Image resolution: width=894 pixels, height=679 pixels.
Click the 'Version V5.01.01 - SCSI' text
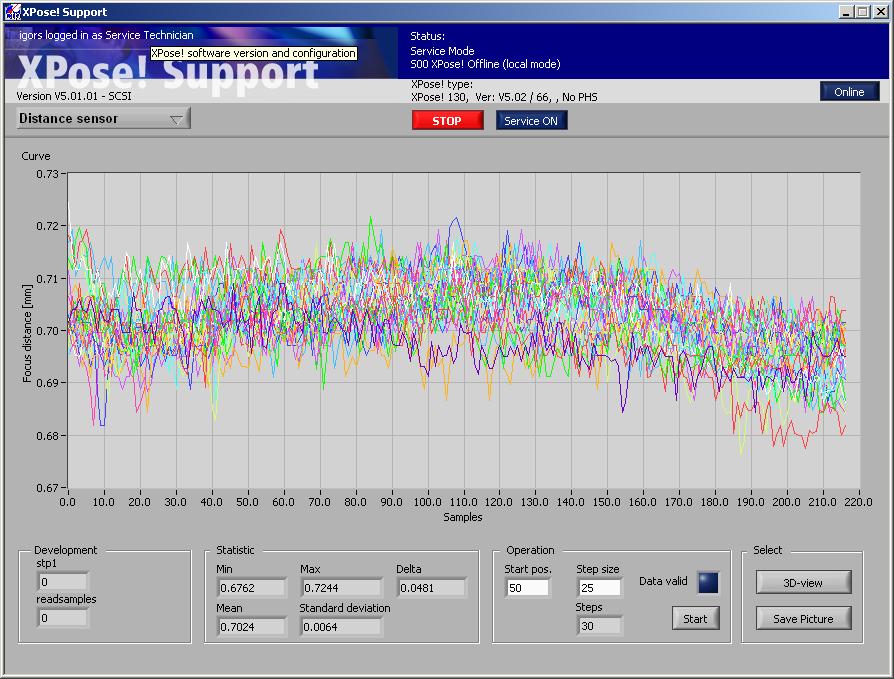74,96
